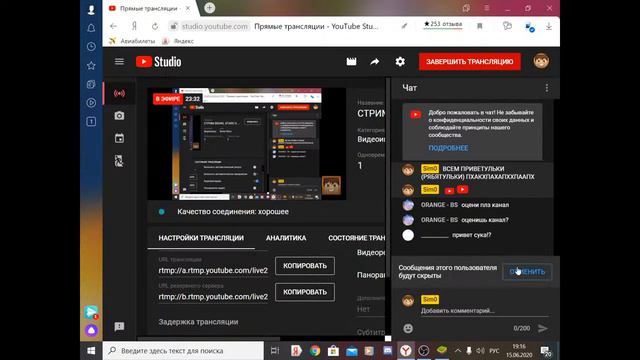
Task: Click the live stream preview thumbnail
Action: pos(247,144)
